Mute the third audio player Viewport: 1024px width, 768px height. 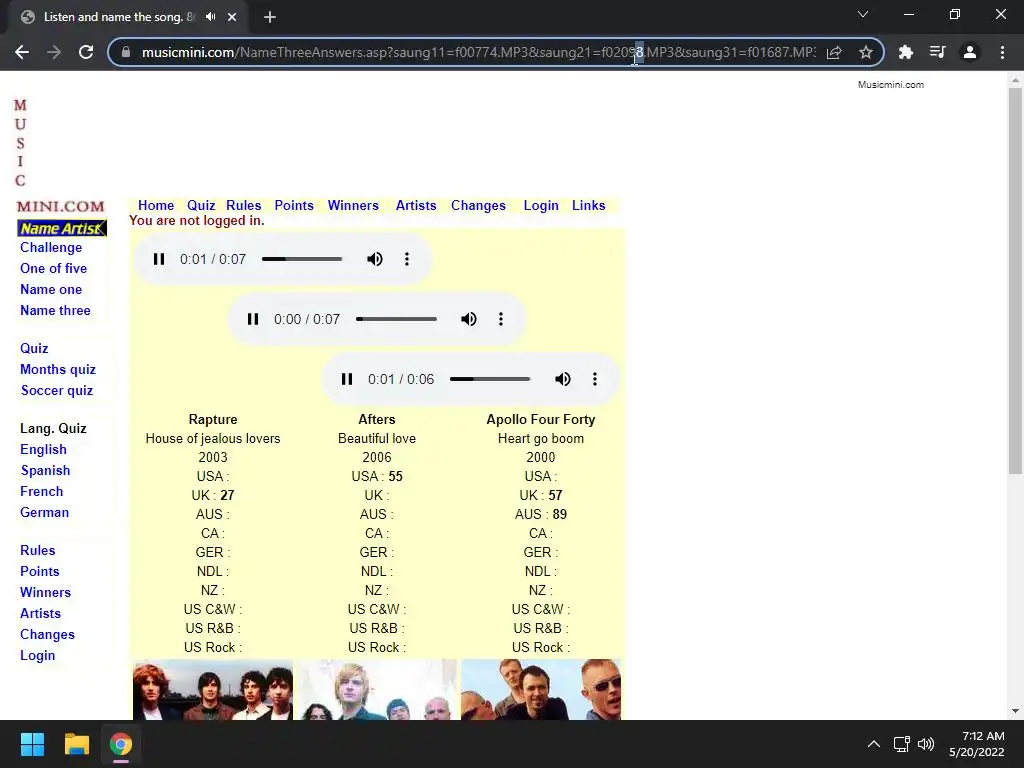pyautogui.click(x=563, y=379)
